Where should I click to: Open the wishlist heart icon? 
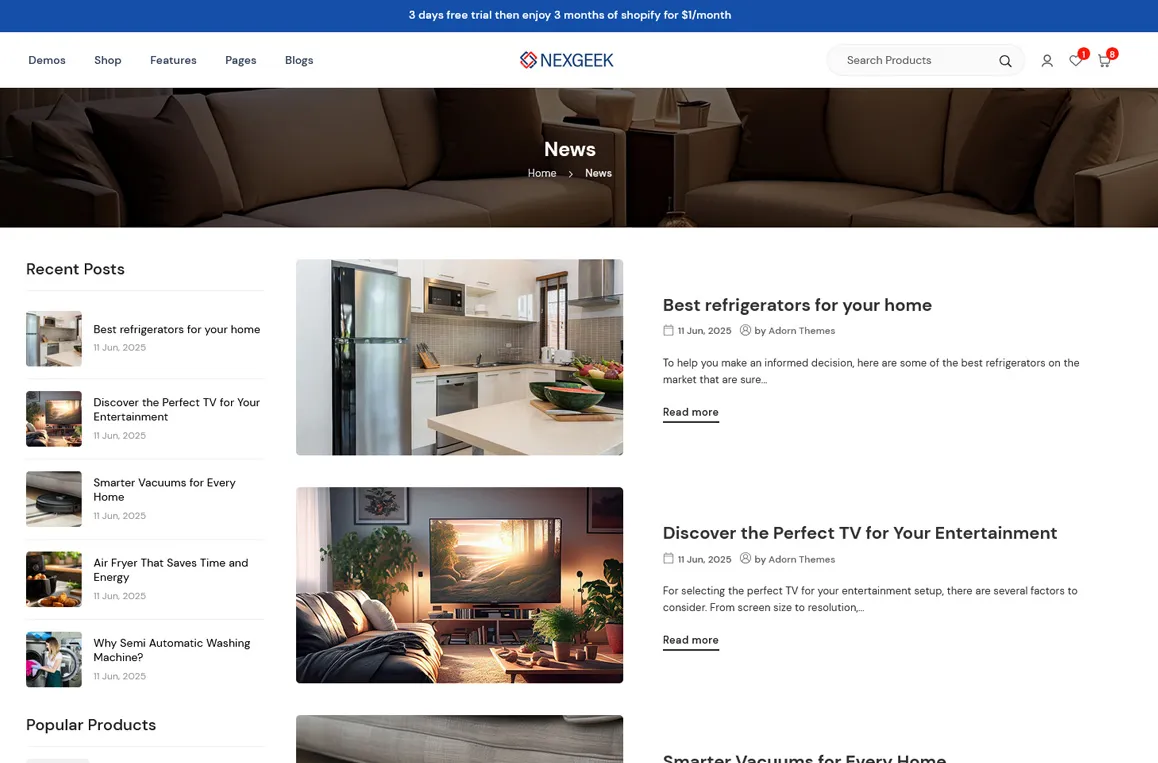point(1075,61)
